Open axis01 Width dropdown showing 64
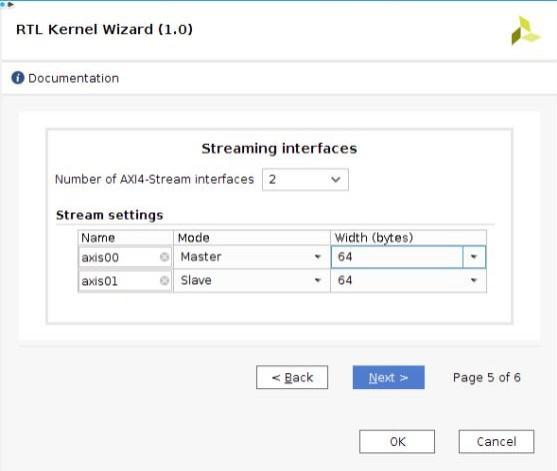This screenshot has height=471, width=557. tap(408, 281)
